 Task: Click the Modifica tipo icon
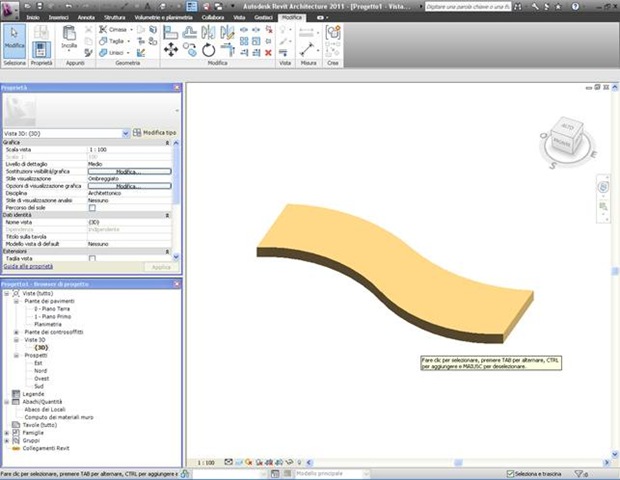click(137, 132)
